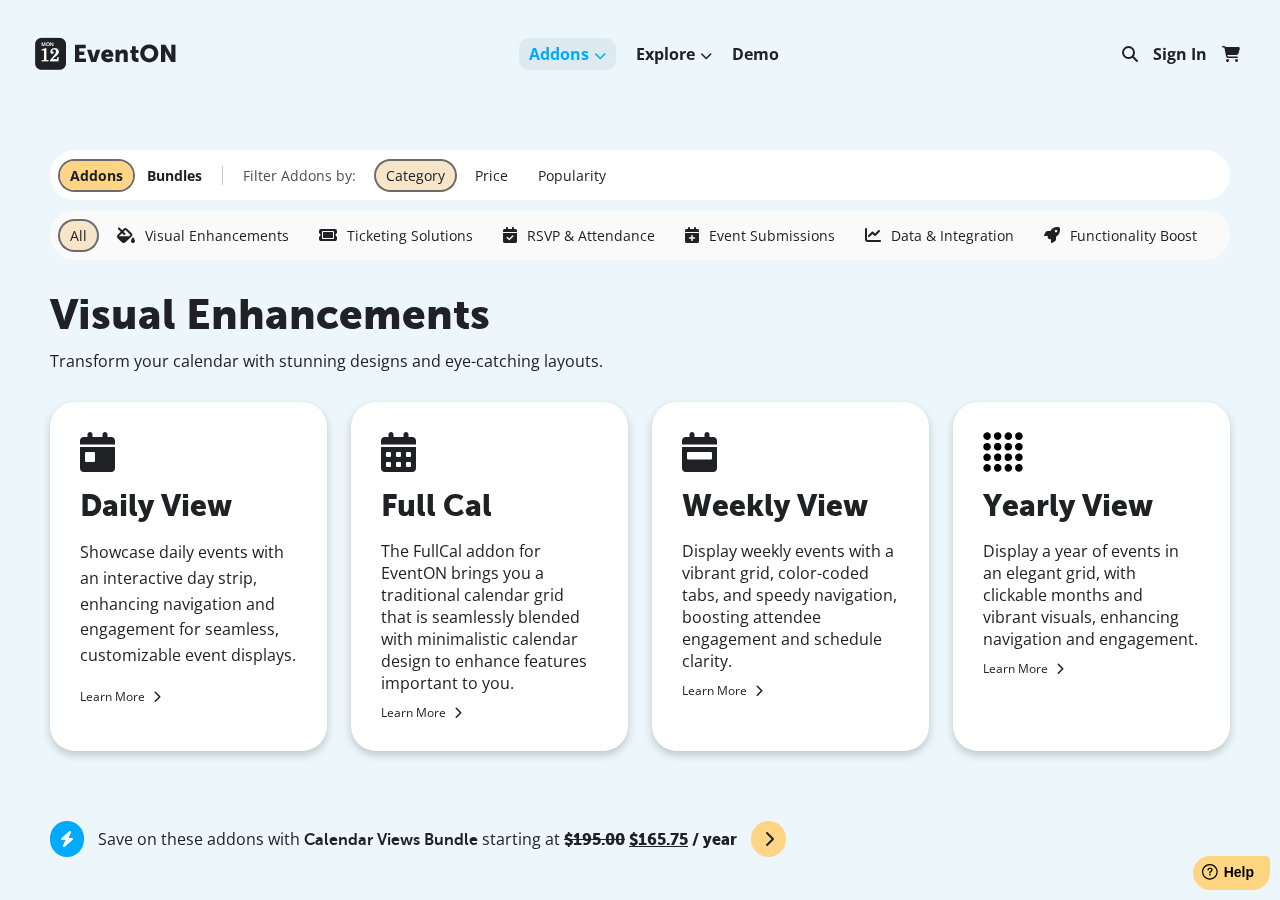Image resolution: width=1280 pixels, height=900 pixels.
Task: Click Learn More under Daily View
Action: point(121,696)
